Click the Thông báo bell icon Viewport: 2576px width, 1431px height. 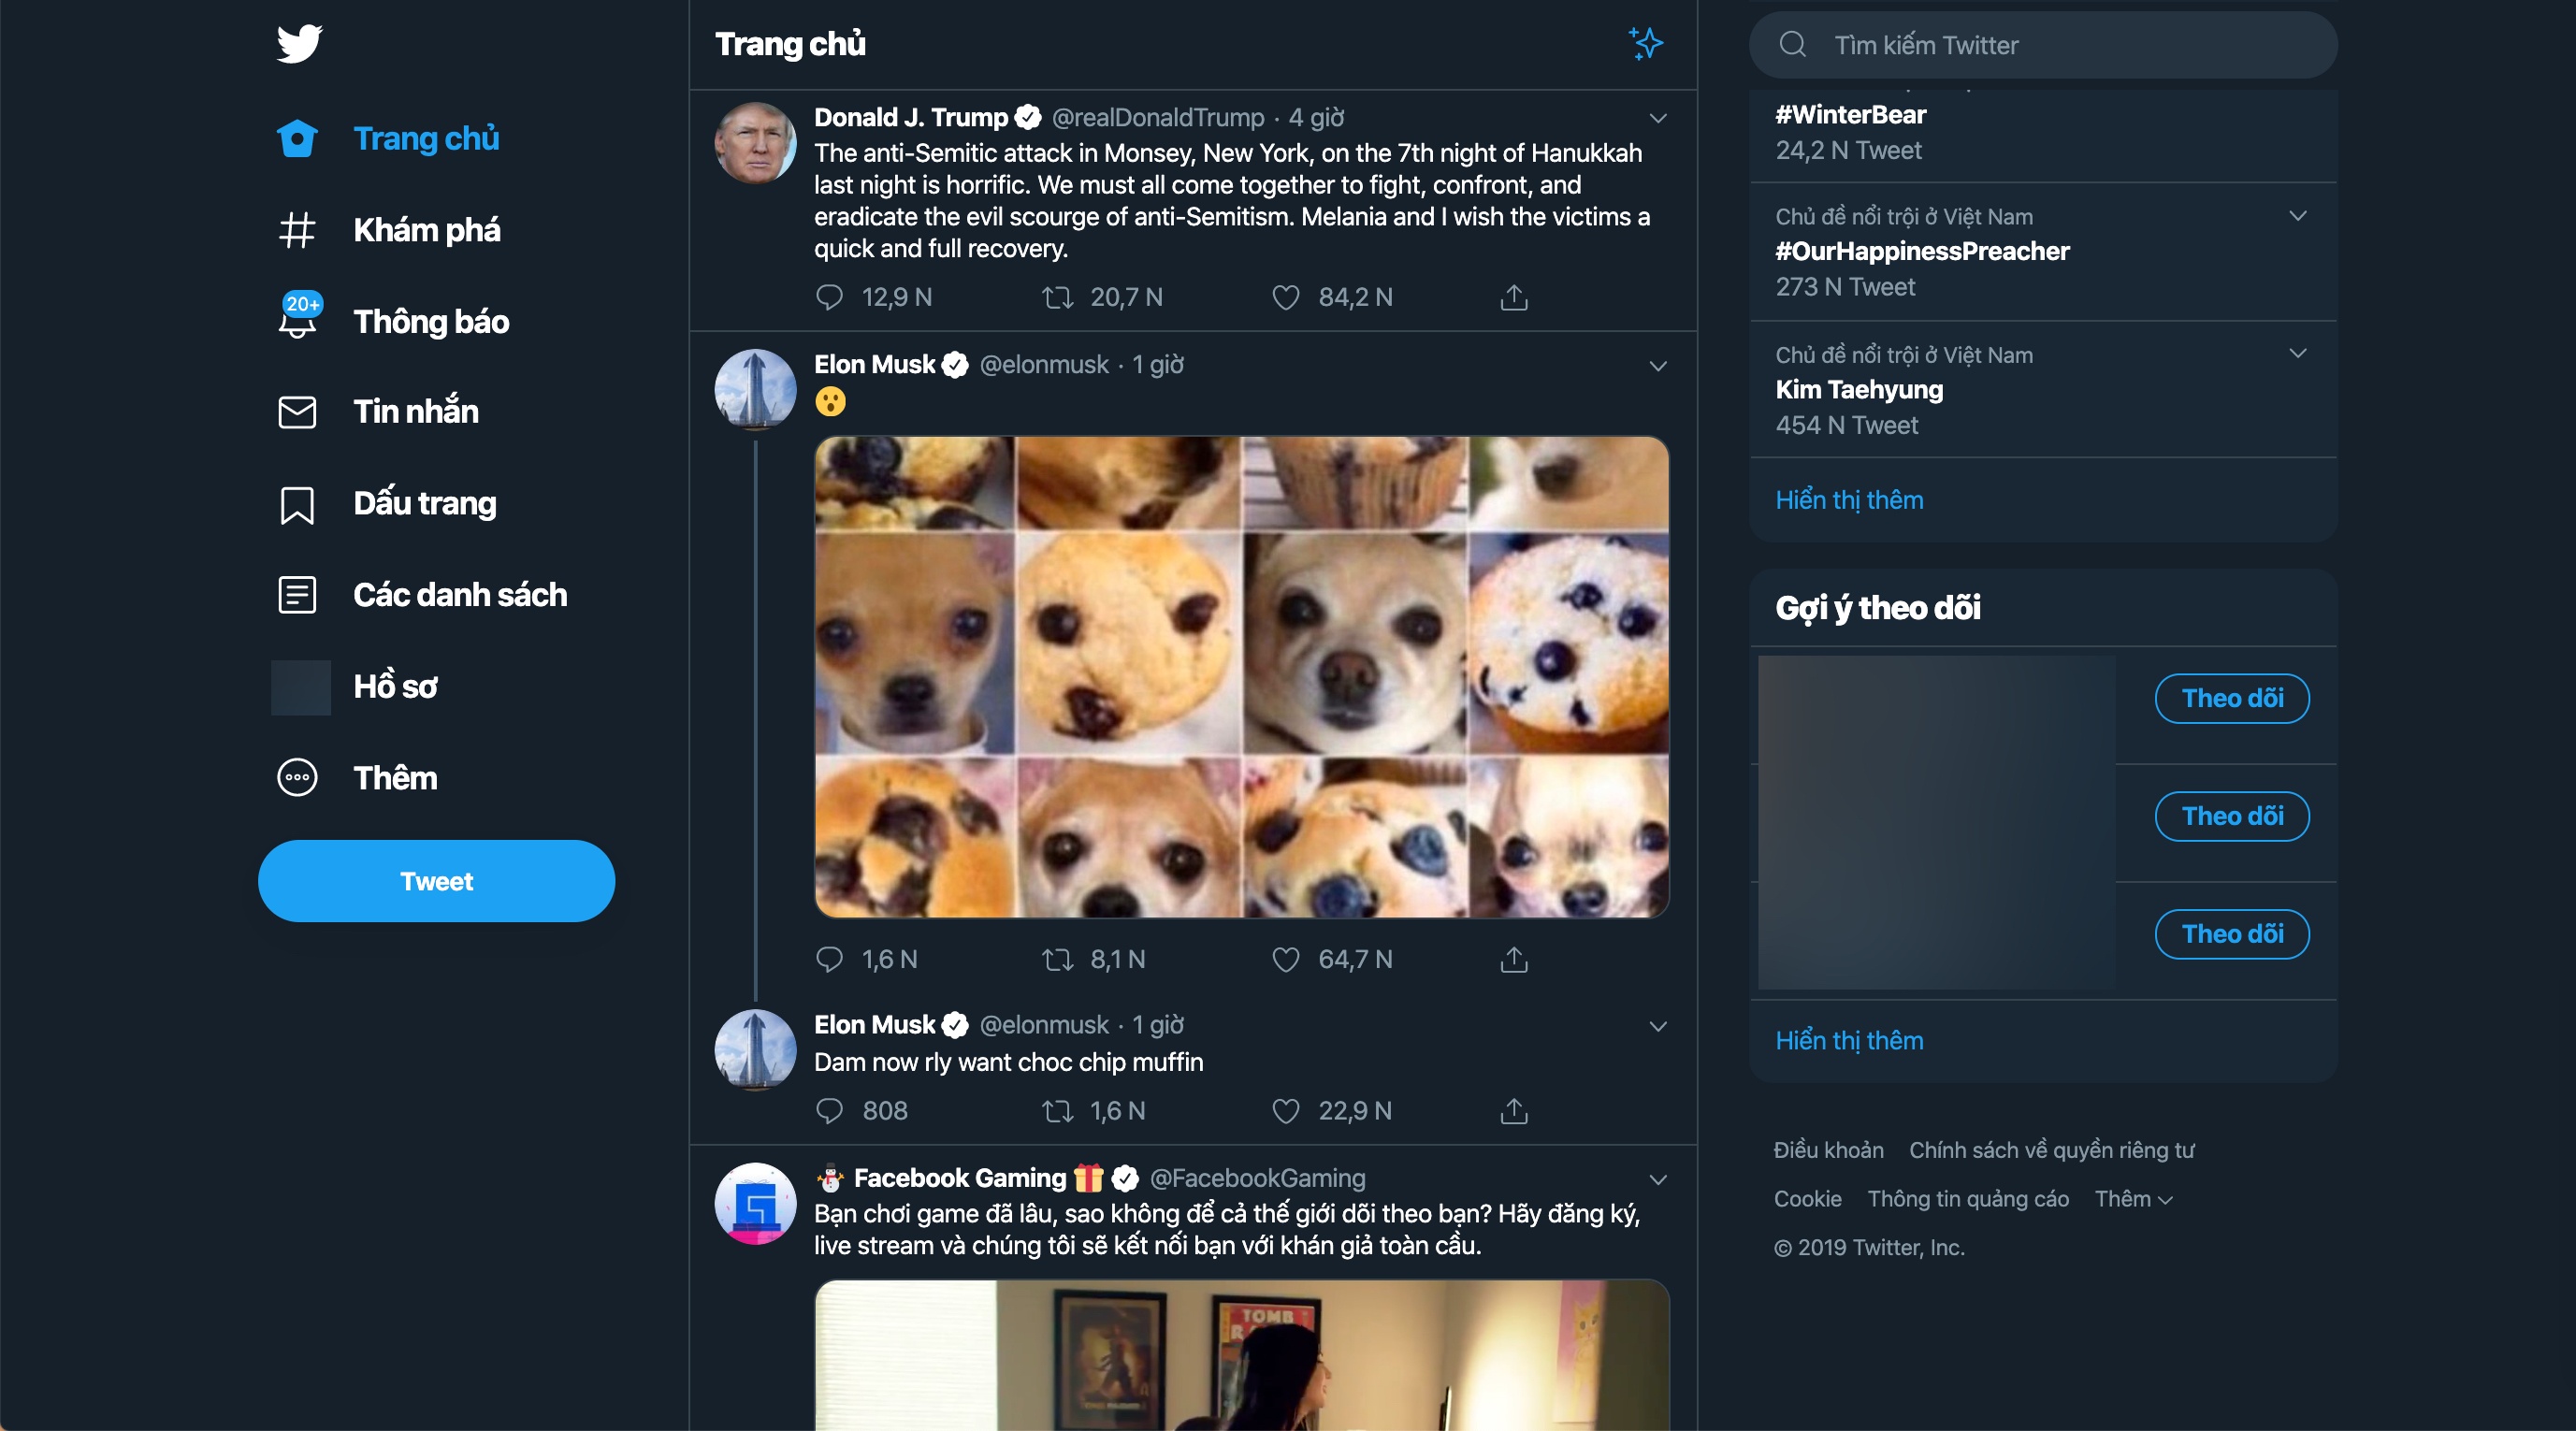298,321
